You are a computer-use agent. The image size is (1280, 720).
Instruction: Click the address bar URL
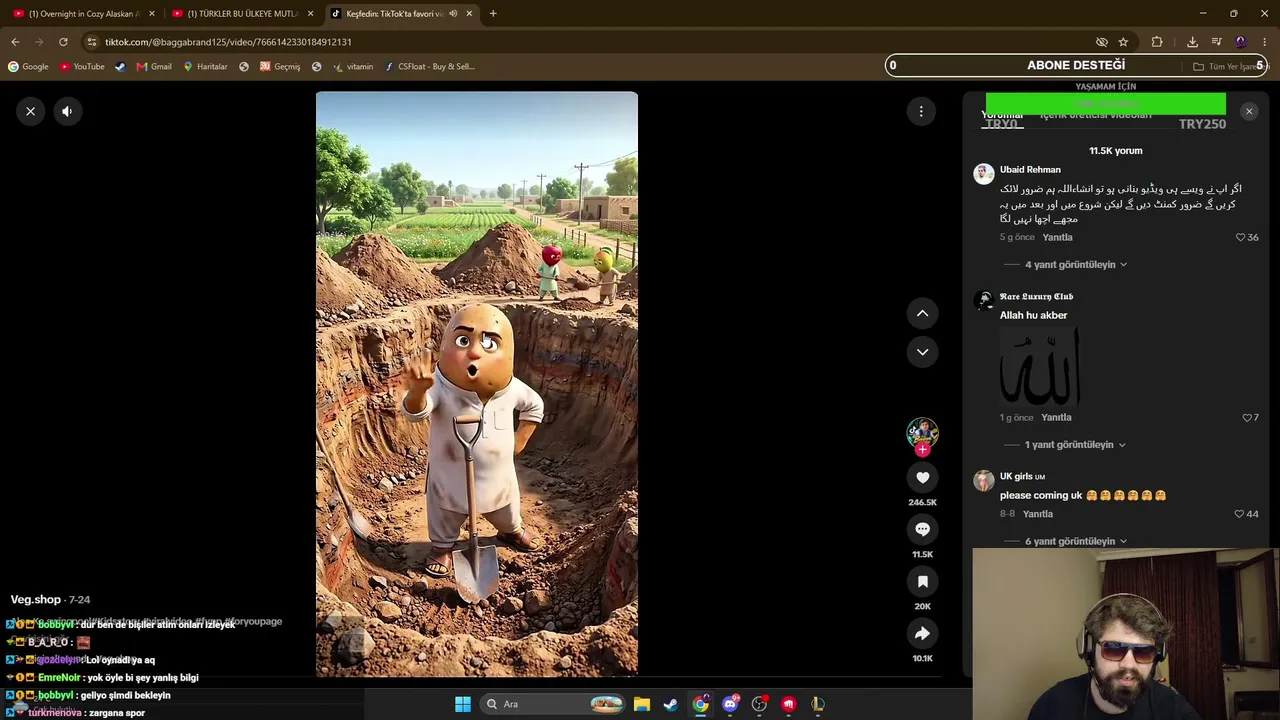[228, 42]
